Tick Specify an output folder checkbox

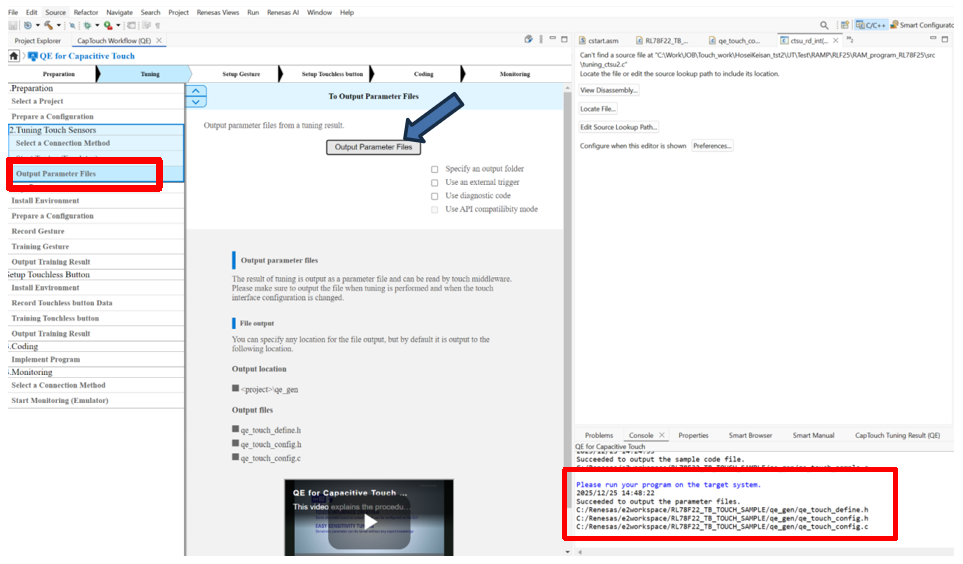435,169
